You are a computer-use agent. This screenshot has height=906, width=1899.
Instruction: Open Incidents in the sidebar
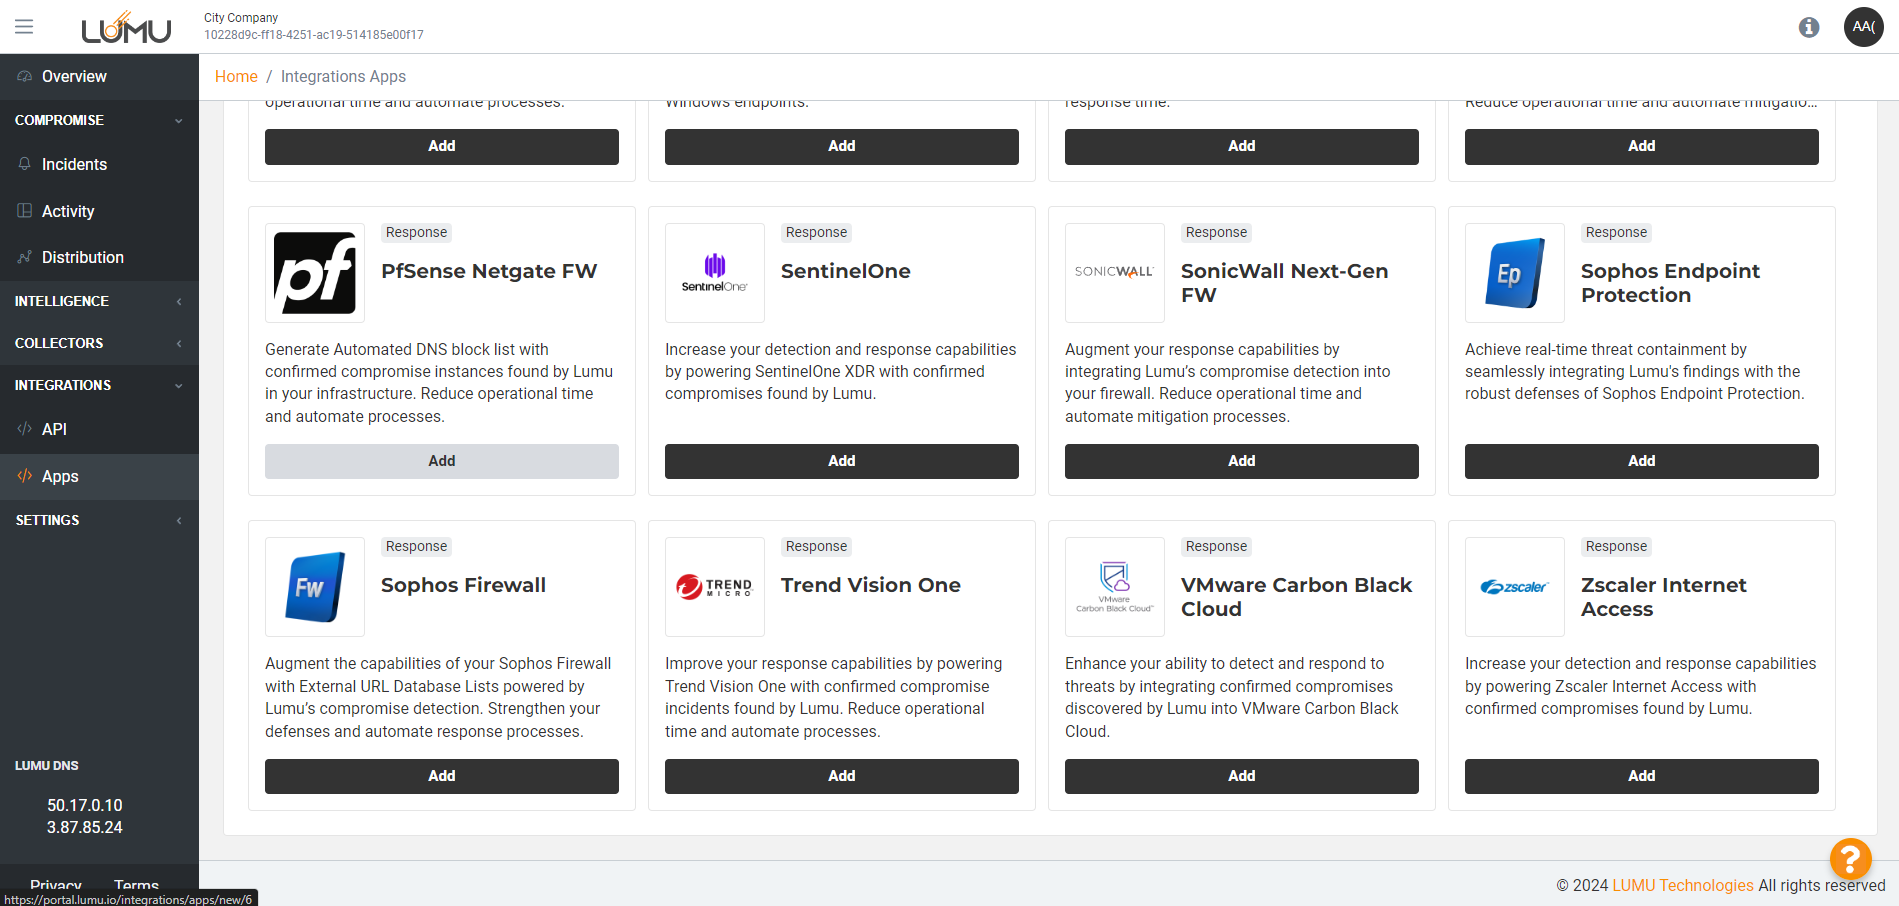[x=74, y=164]
